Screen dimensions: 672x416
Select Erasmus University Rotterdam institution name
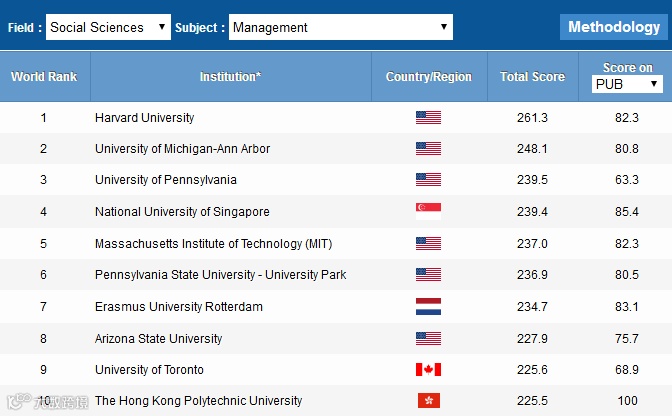click(x=179, y=307)
